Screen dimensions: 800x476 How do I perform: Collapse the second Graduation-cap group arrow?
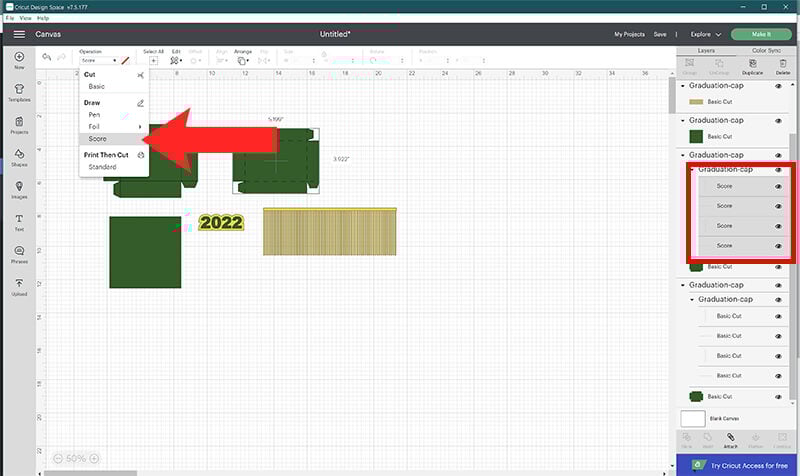click(683, 120)
